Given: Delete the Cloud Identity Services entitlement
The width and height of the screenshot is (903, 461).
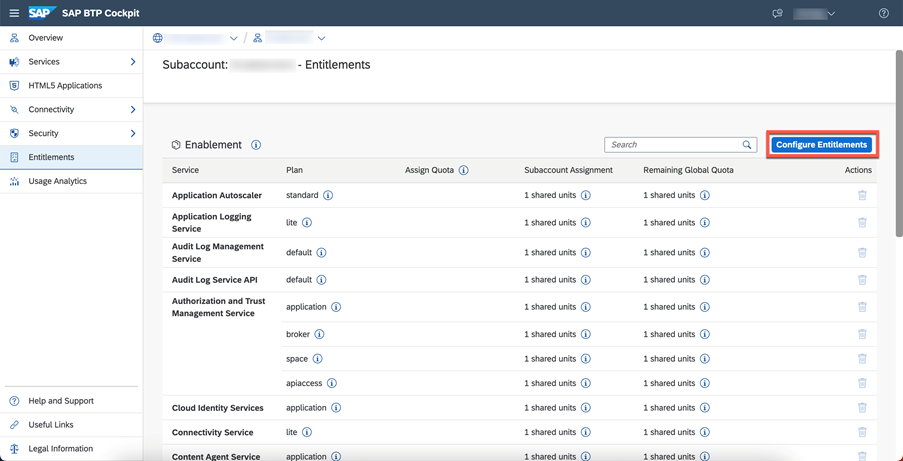Looking at the screenshot, I should [x=862, y=408].
